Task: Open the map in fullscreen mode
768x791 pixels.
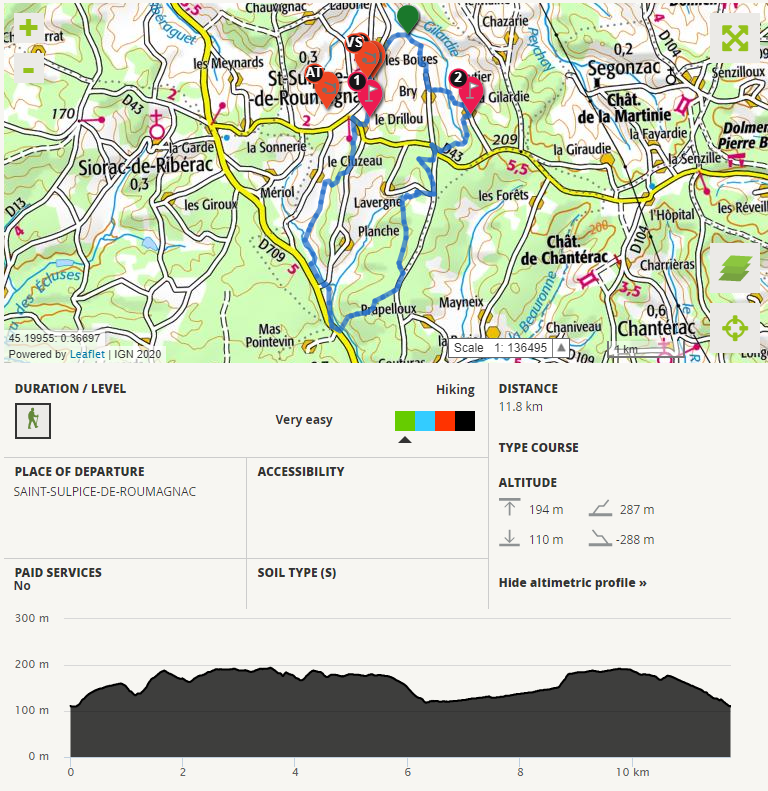Action: click(735, 39)
